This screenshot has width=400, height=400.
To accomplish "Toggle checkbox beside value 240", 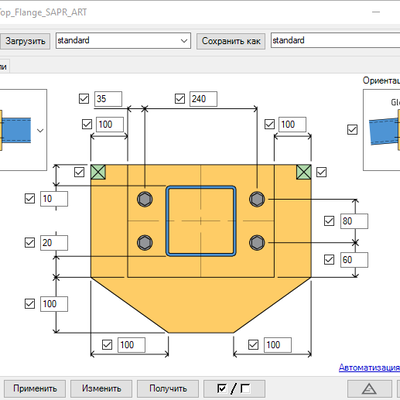I will pyautogui.click(x=180, y=99).
